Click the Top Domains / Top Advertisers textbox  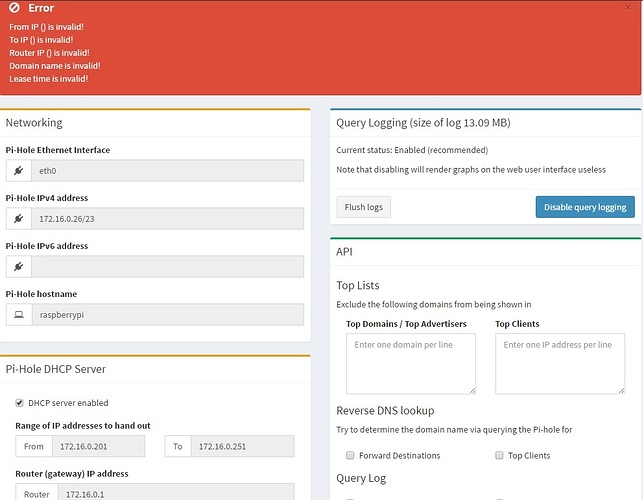click(x=411, y=364)
